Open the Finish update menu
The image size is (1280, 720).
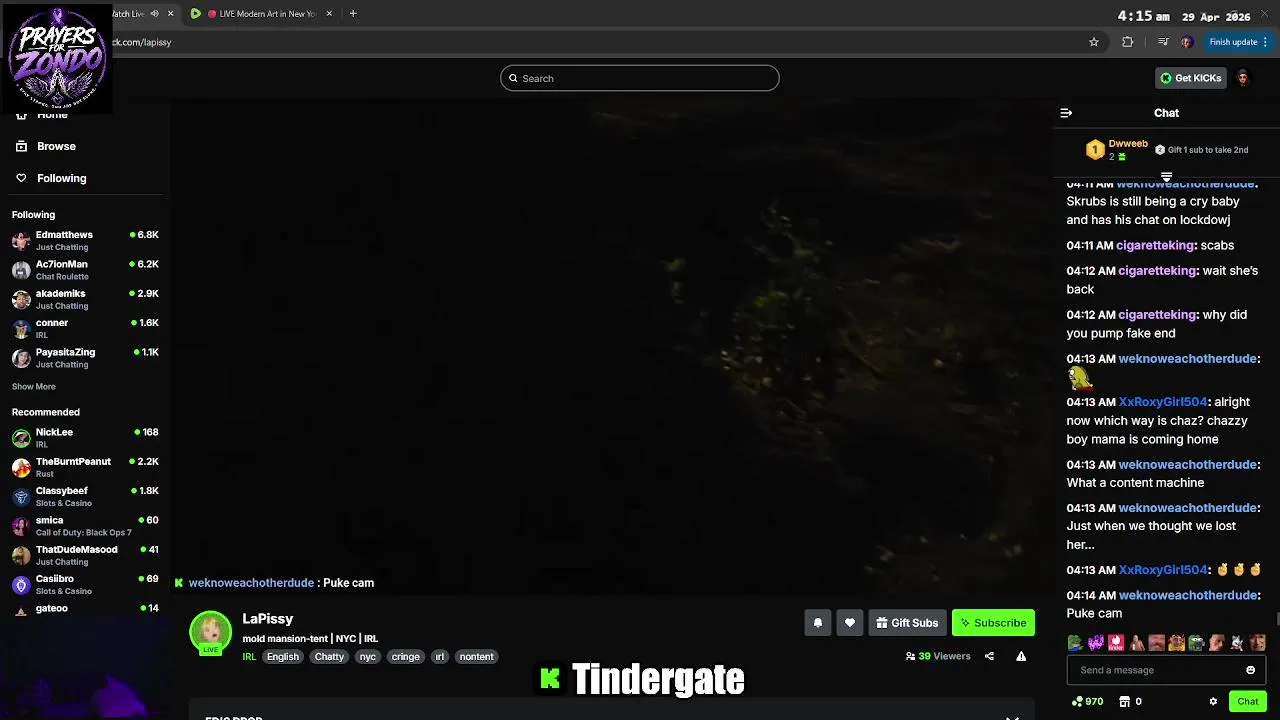[1239, 42]
